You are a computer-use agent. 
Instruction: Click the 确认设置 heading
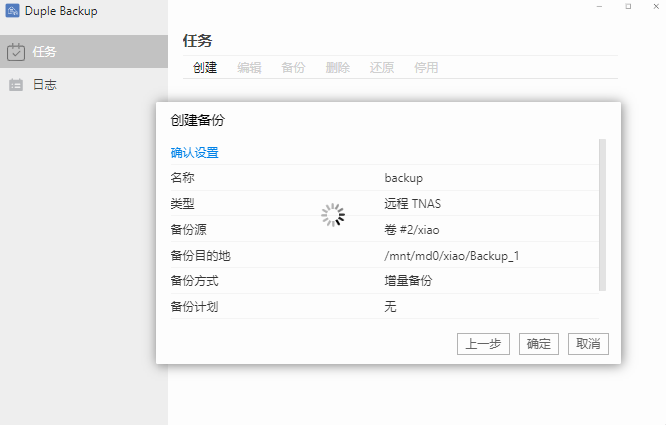pyautogui.click(x=195, y=153)
